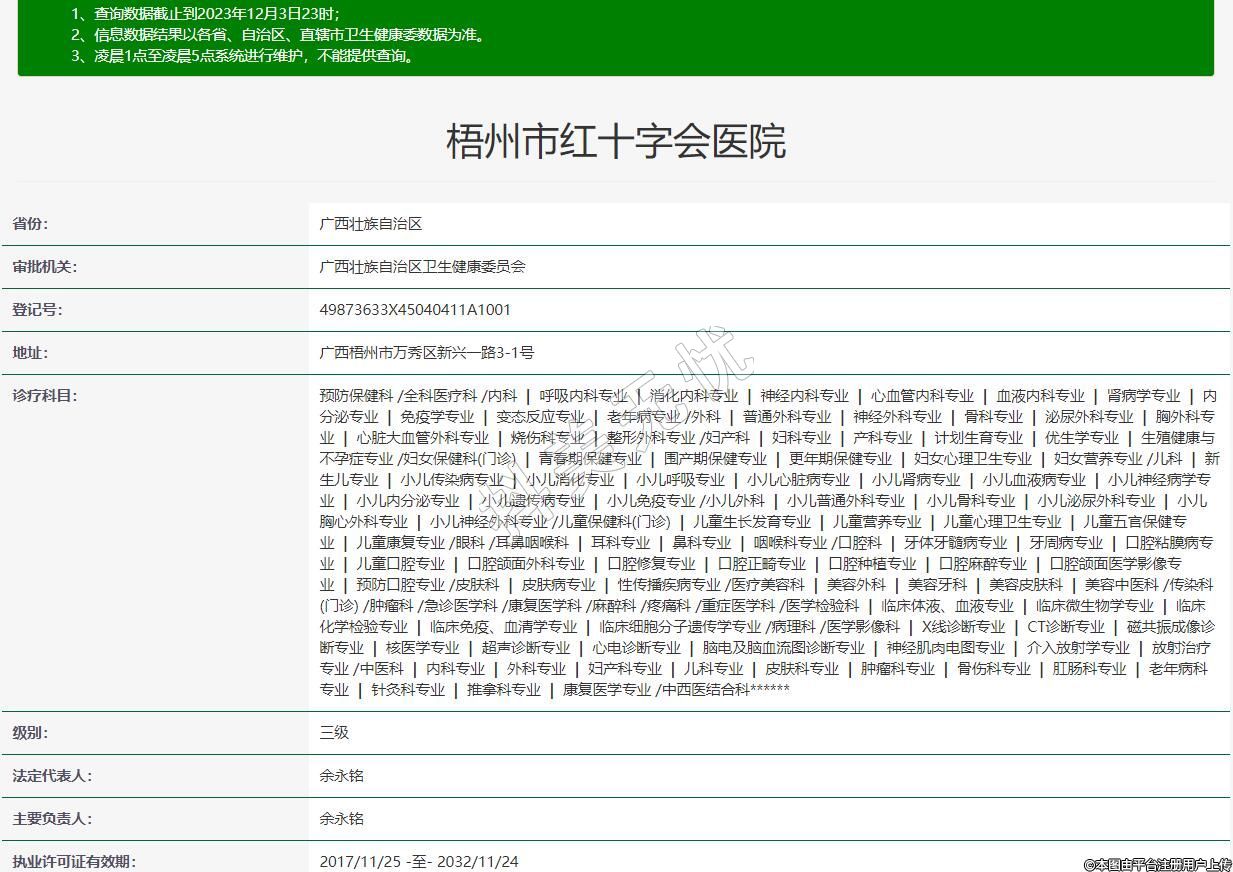The width and height of the screenshot is (1233, 872).
Task: Select the 省份 field label
Action: (30, 224)
